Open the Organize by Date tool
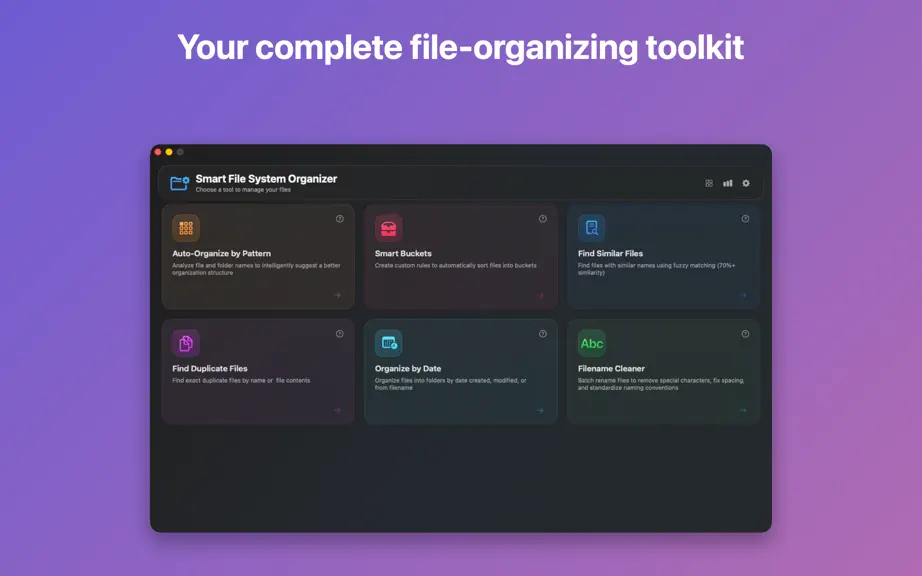The height and width of the screenshot is (576, 922). (461, 371)
